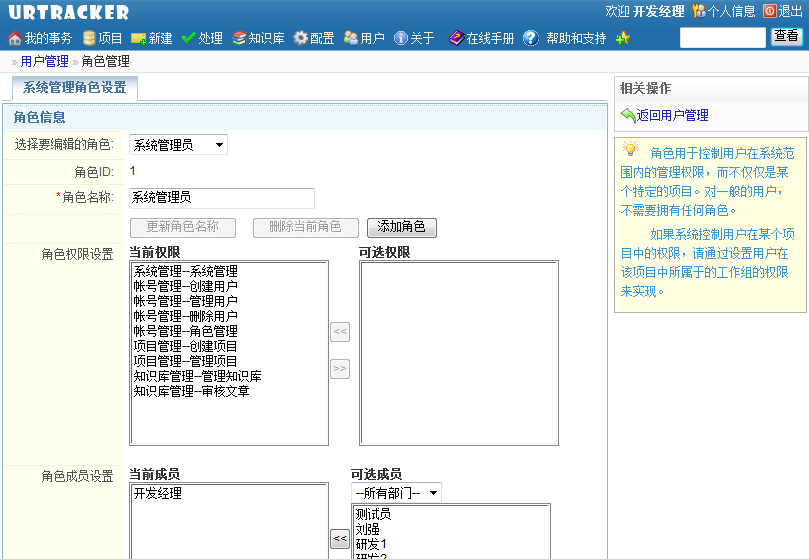Viewport: 809px width, 559px height.
Task: Click the star icon after 帮助和支持
Action: pos(622,38)
